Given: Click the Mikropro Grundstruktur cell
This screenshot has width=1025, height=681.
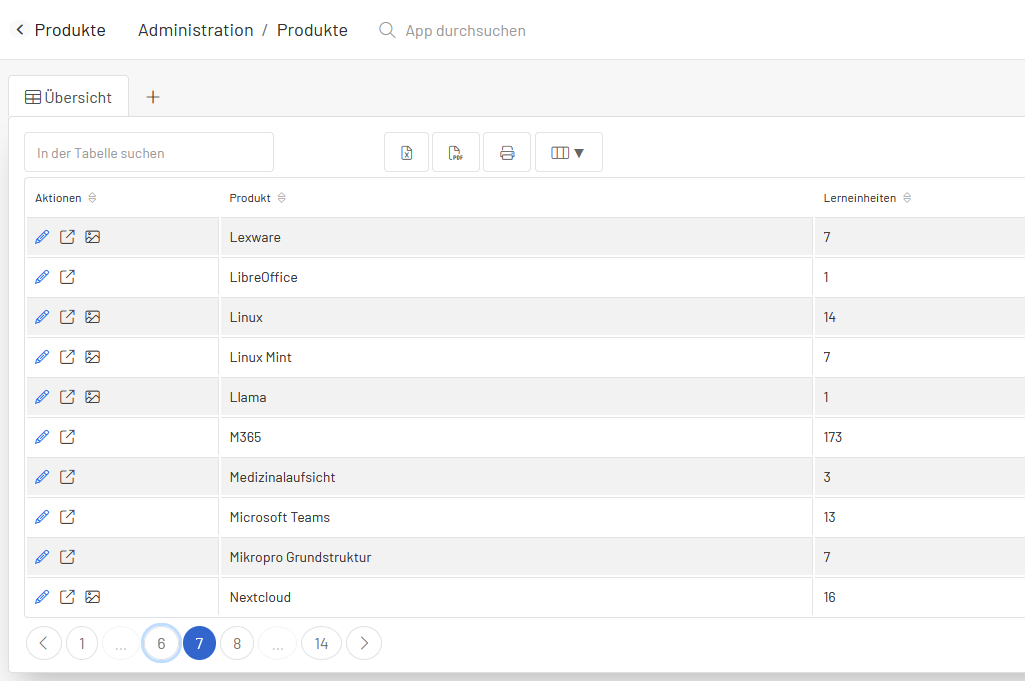Looking at the screenshot, I should pyautogui.click(x=516, y=557).
